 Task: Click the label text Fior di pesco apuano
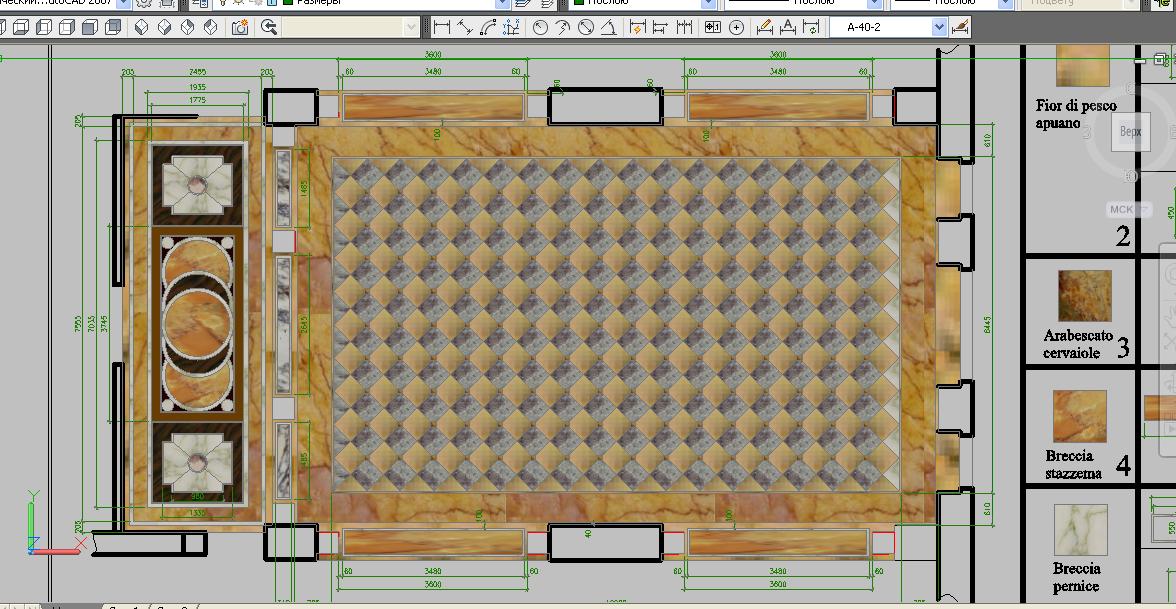pyautogui.click(x=1076, y=114)
